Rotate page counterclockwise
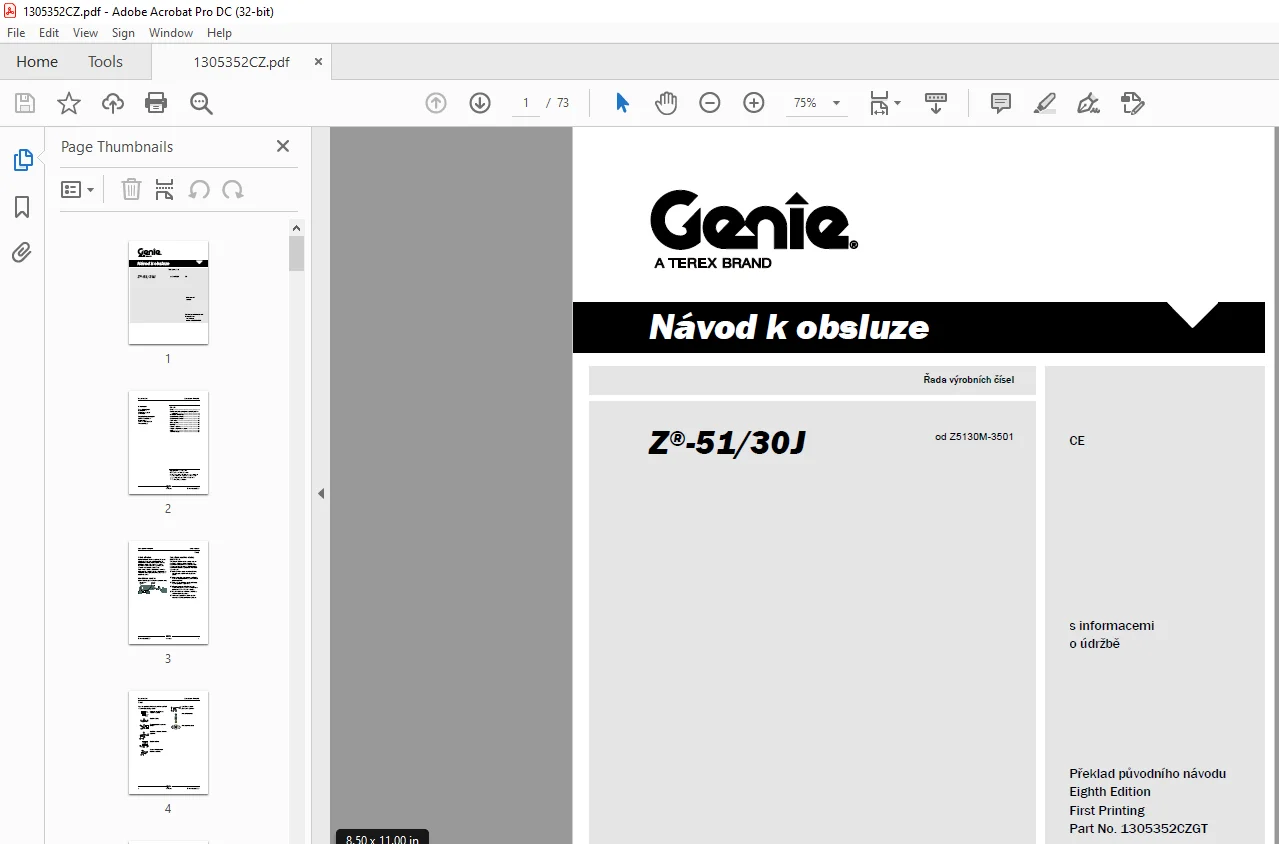Screen dimensions: 1279x844 pos(199,189)
